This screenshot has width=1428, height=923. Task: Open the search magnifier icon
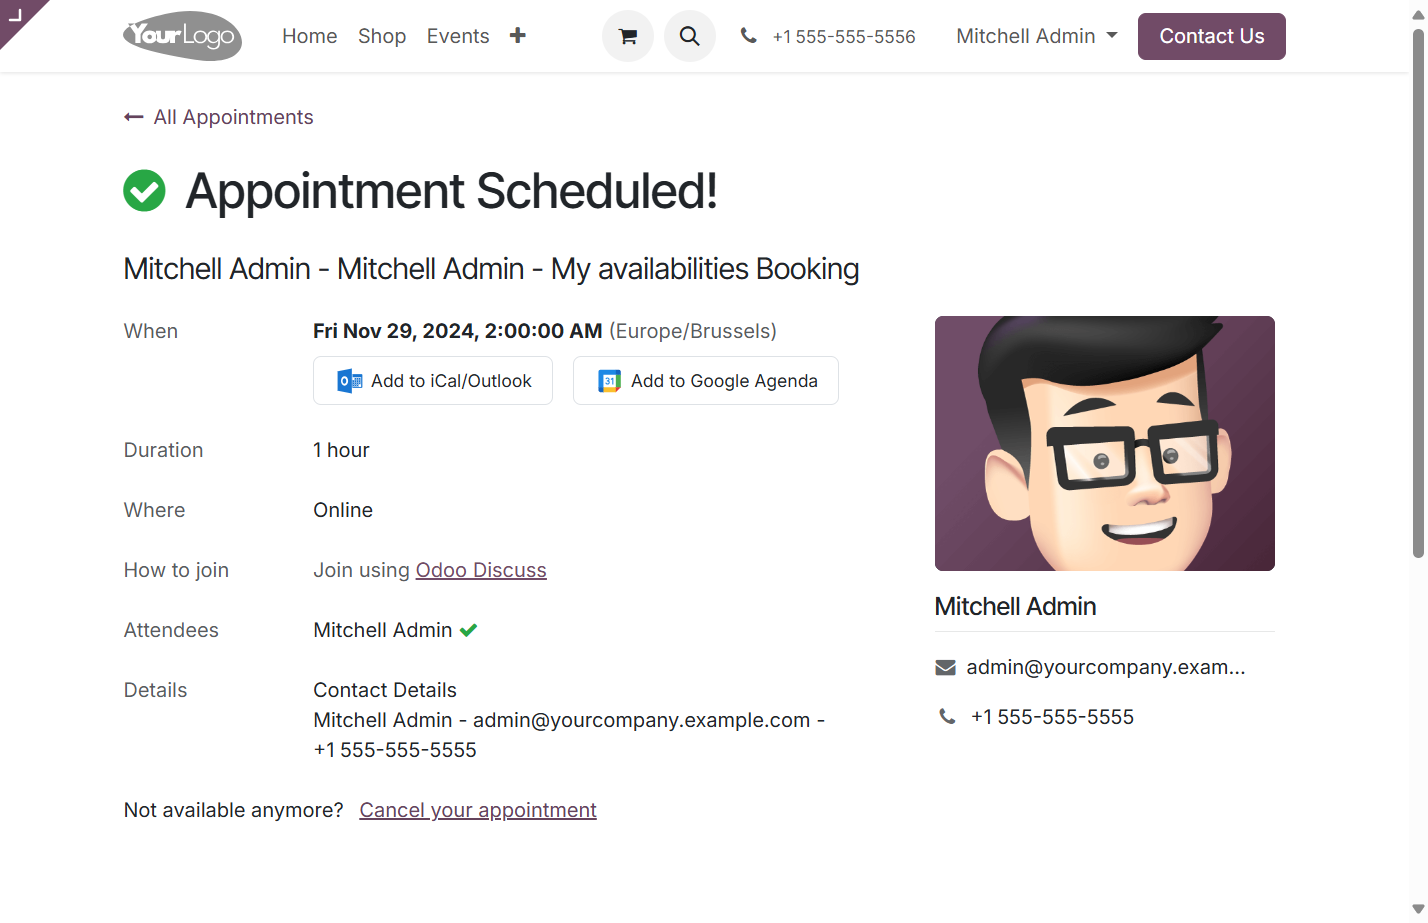click(x=690, y=36)
